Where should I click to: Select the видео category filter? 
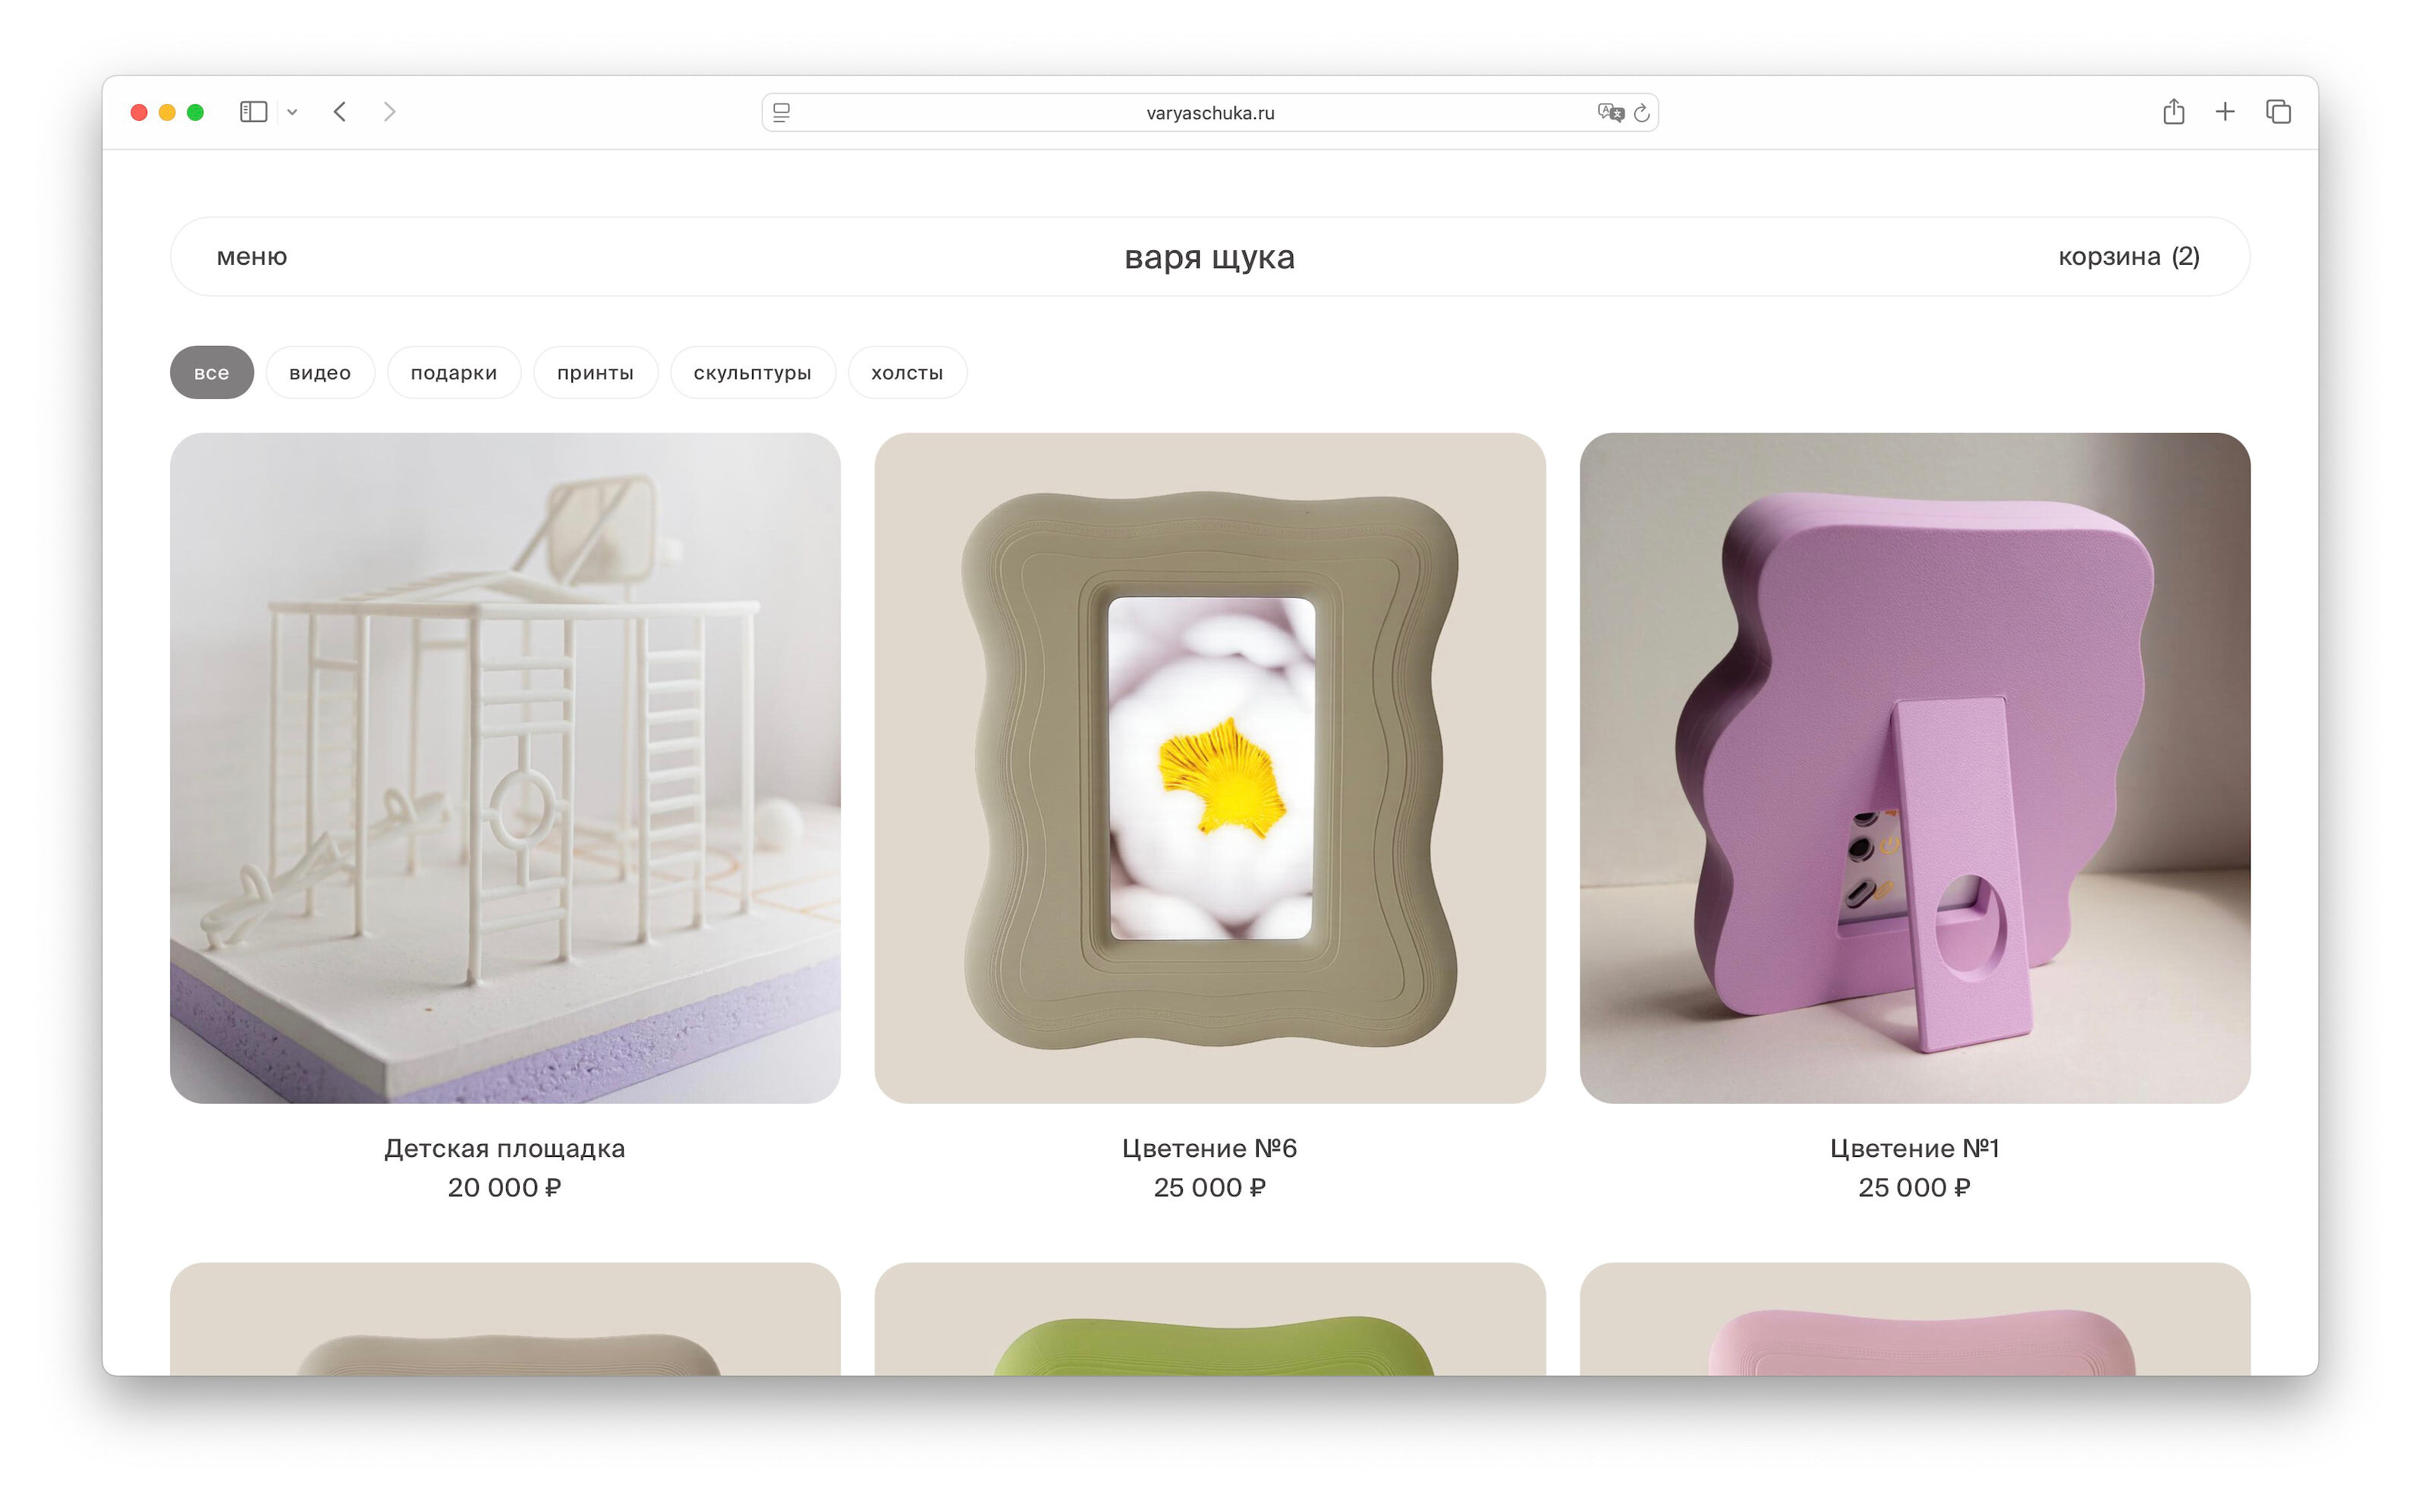320,373
